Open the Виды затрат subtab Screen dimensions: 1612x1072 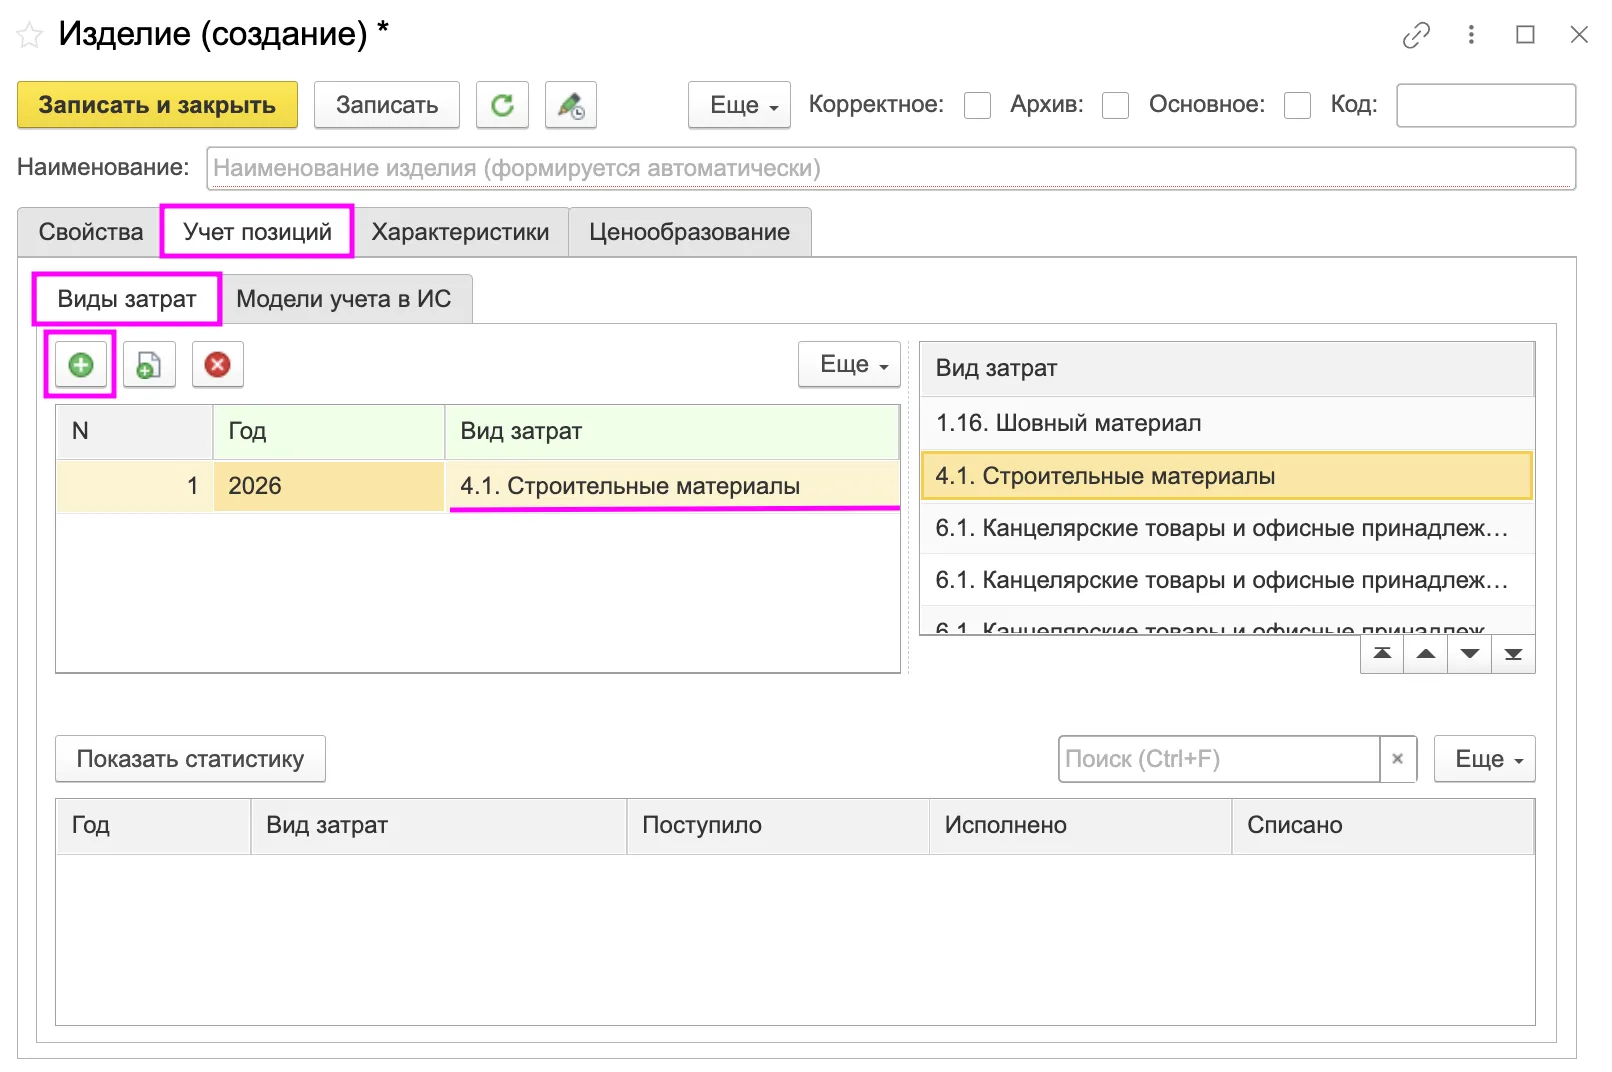pyautogui.click(x=127, y=299)
